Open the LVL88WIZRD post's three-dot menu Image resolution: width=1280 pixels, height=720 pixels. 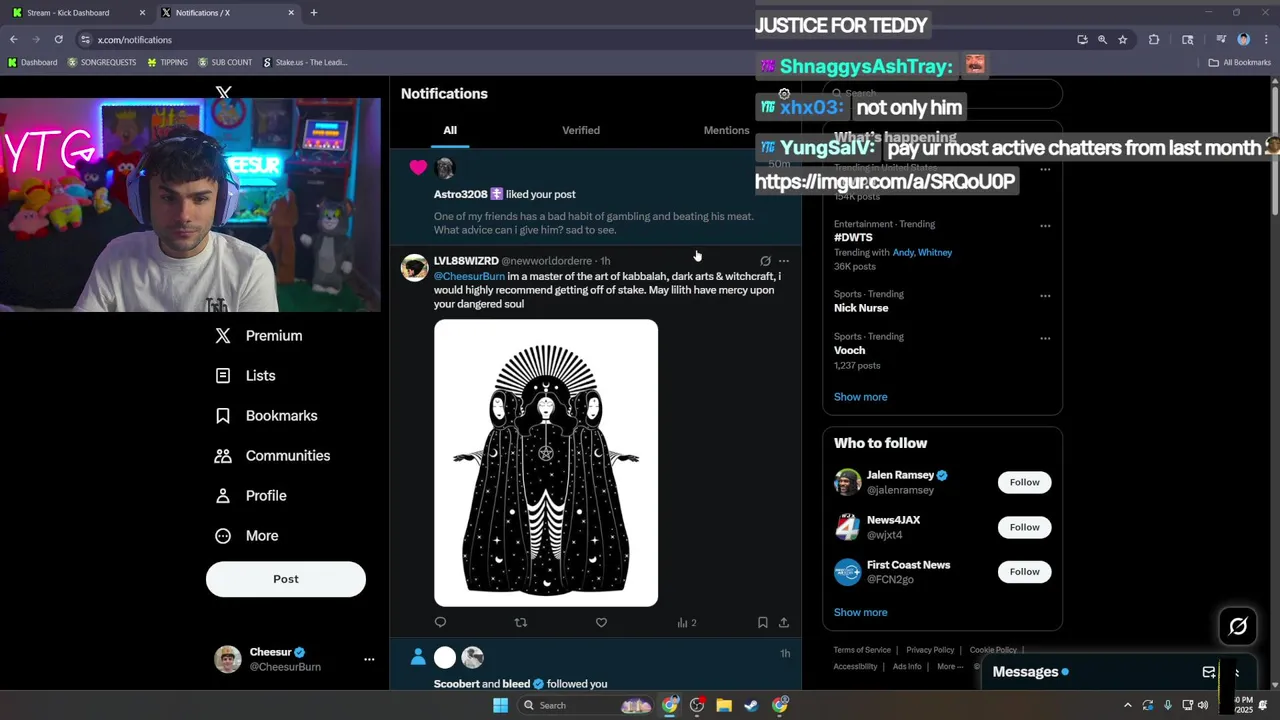point(784,261)
